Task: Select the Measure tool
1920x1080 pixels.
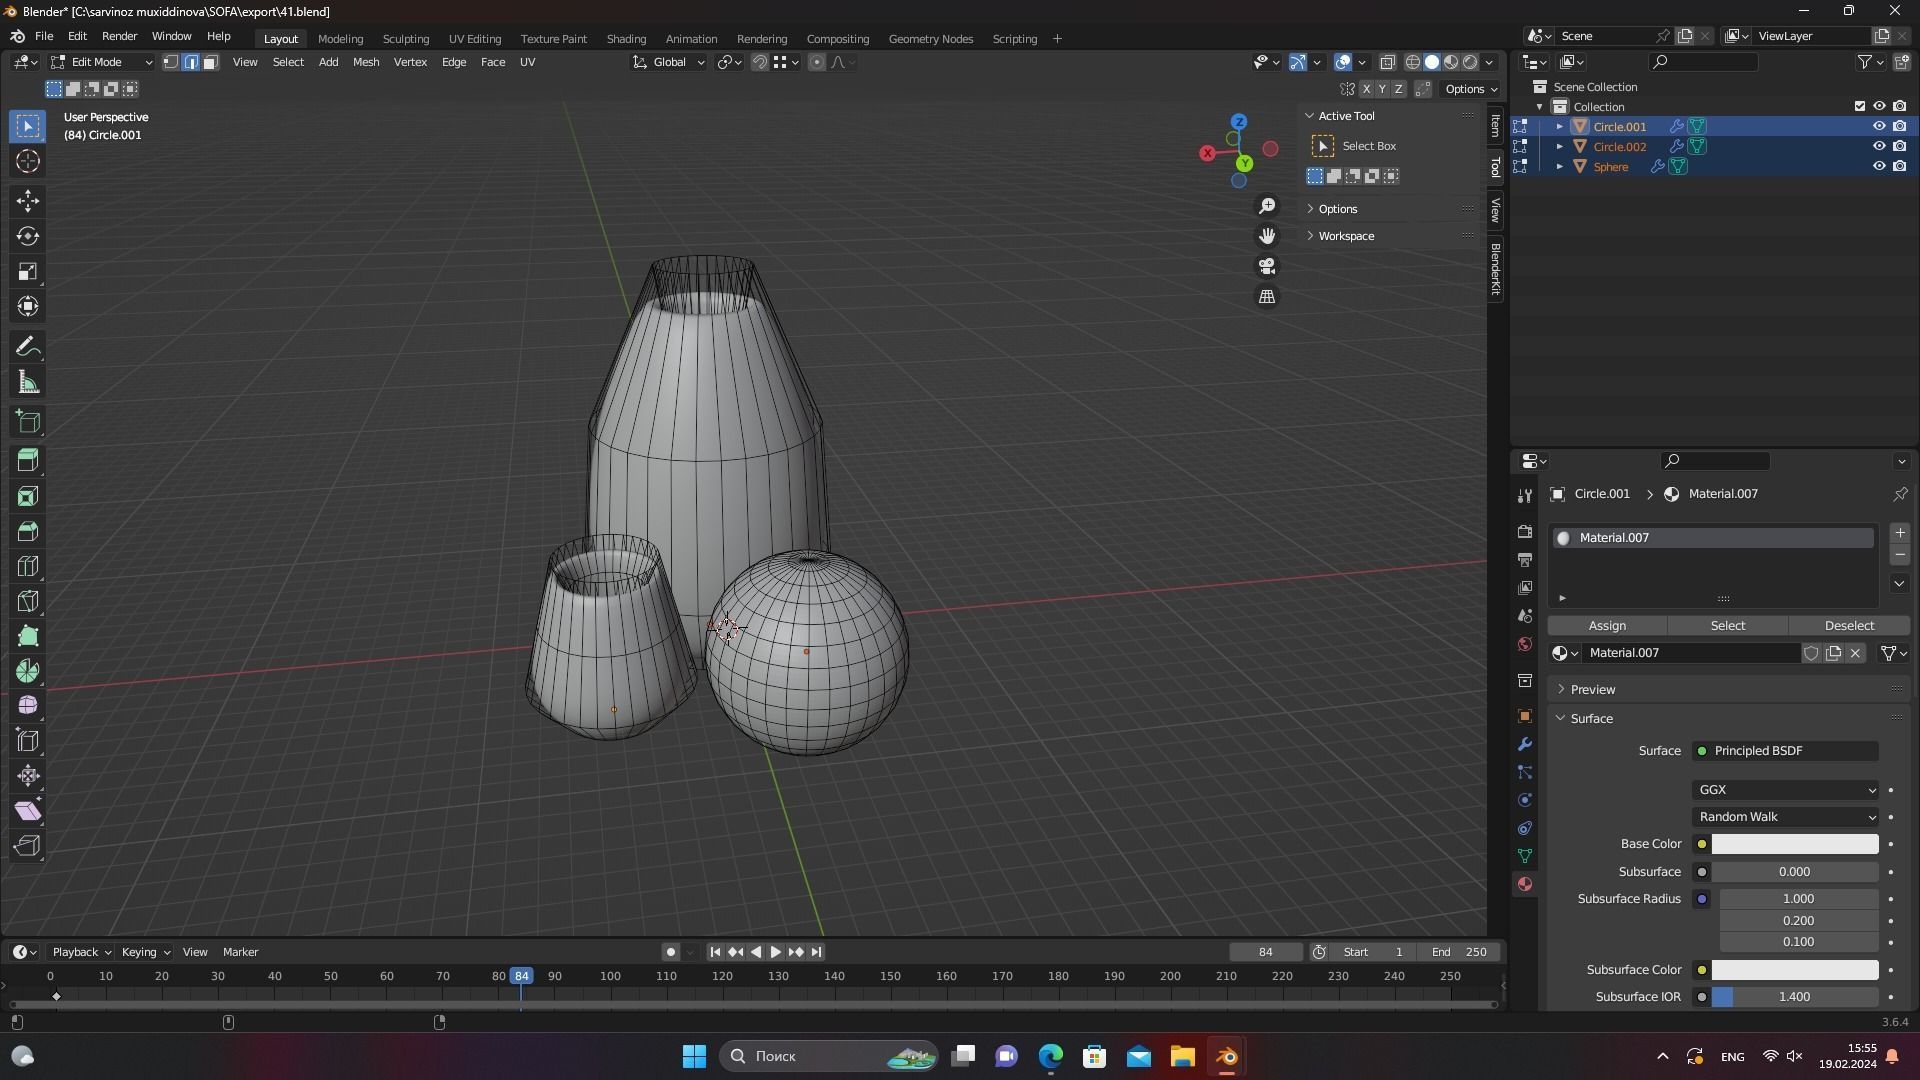Action: (x=28, y=382)
